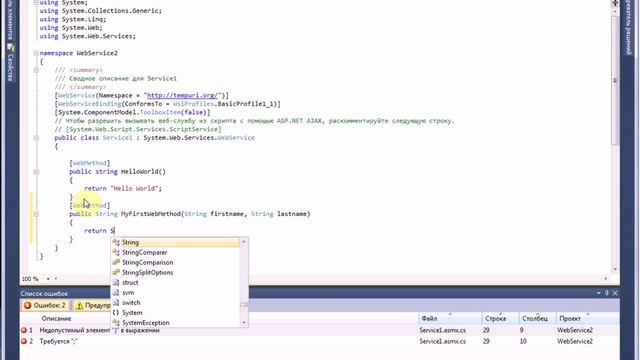
Task: Click the firstname parameter in the code
Action: coord(227,214)
